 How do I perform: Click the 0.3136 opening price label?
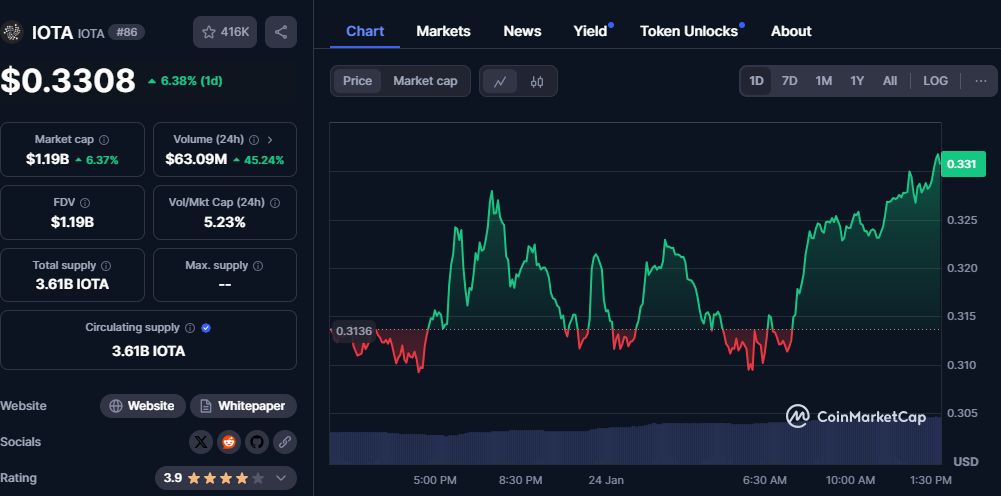coord(354,331)
